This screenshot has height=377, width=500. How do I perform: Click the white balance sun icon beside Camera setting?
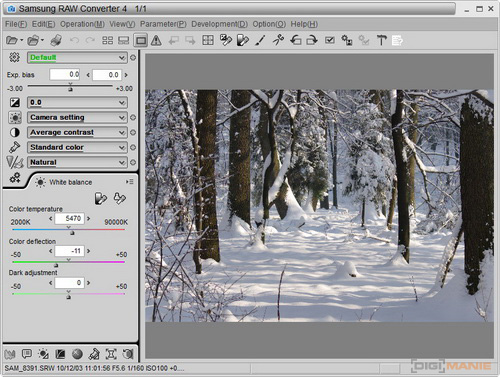click(x=15, y=117)
